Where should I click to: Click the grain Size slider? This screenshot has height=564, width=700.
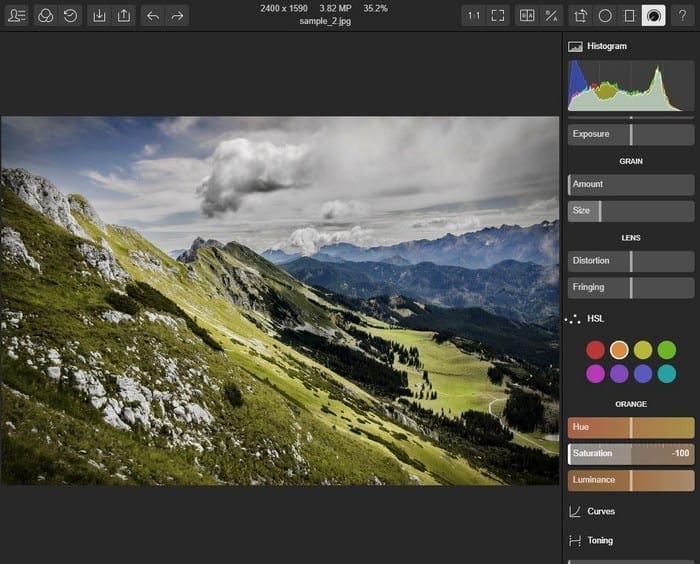pyautogui.click(x=631, y=211)
